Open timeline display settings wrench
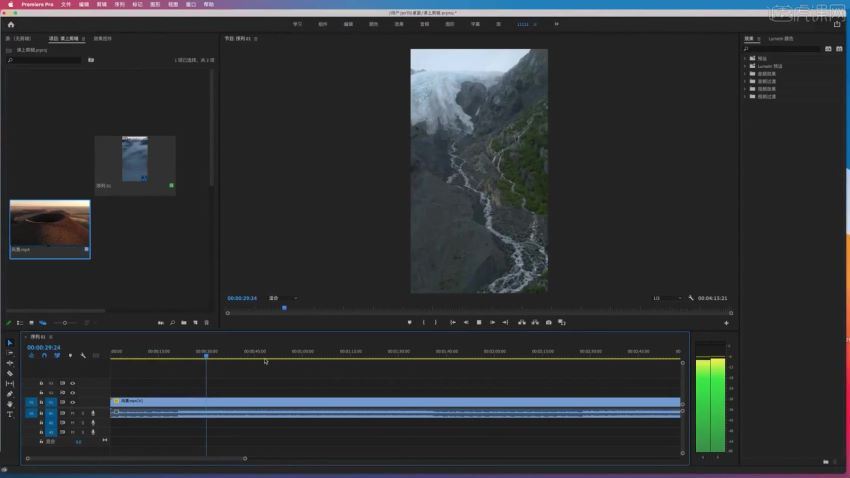The height and width of the screenshot is (478, 850). coord(83,356)
